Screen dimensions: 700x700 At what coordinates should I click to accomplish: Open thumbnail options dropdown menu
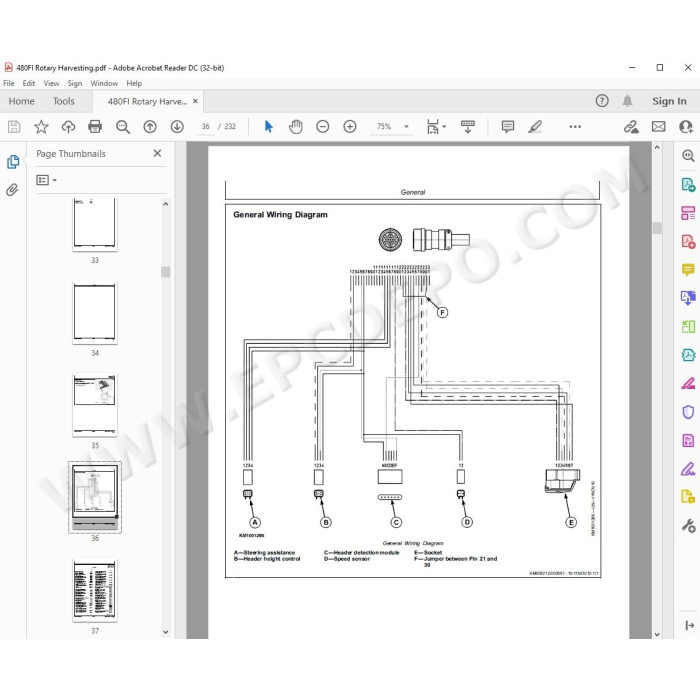click(46, 180)
